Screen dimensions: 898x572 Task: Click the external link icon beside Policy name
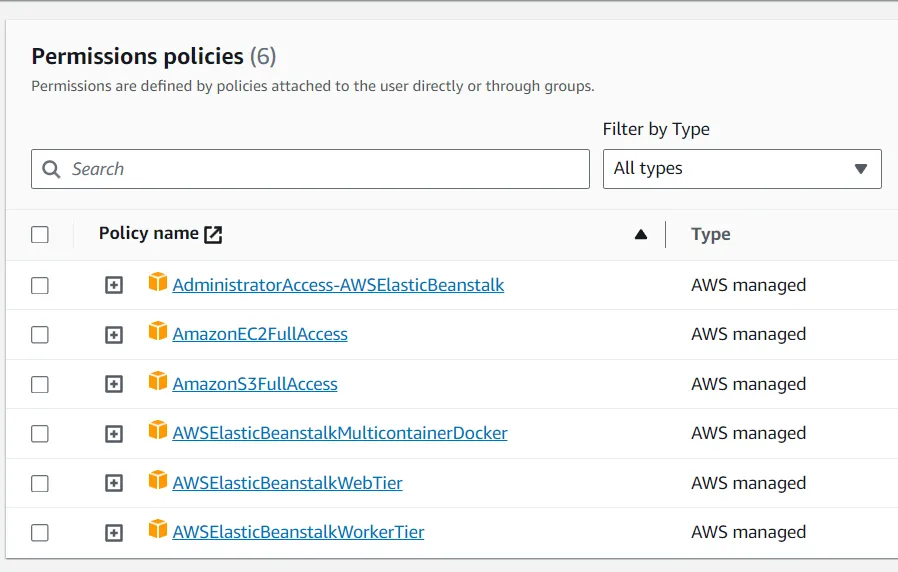(213, 235)
